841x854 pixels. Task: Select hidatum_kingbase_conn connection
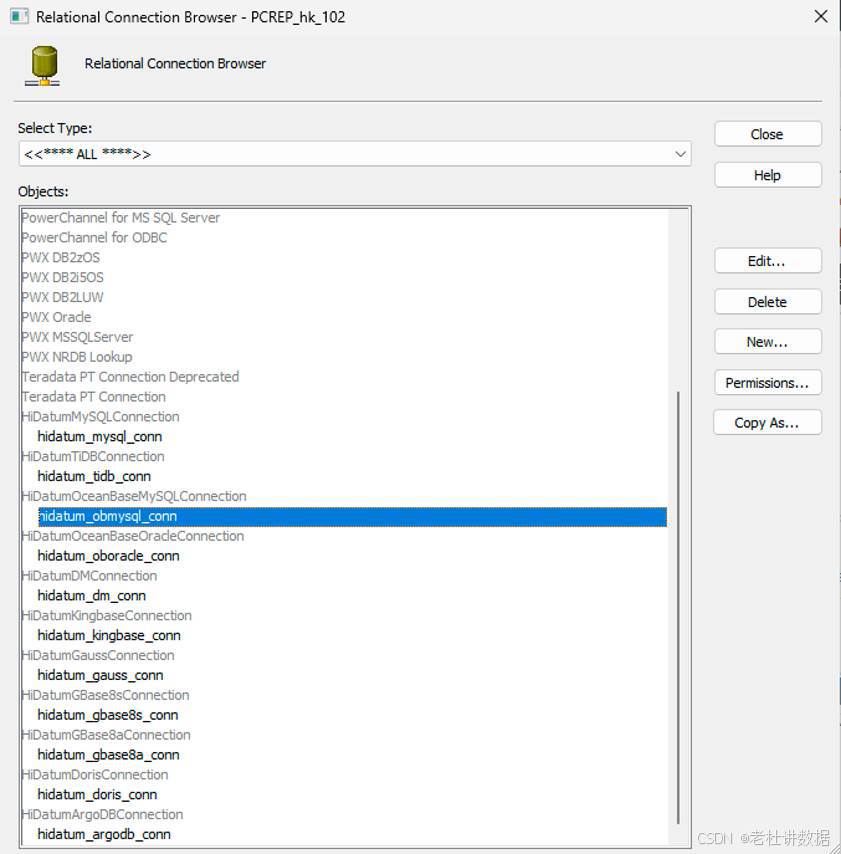point(109,636)
